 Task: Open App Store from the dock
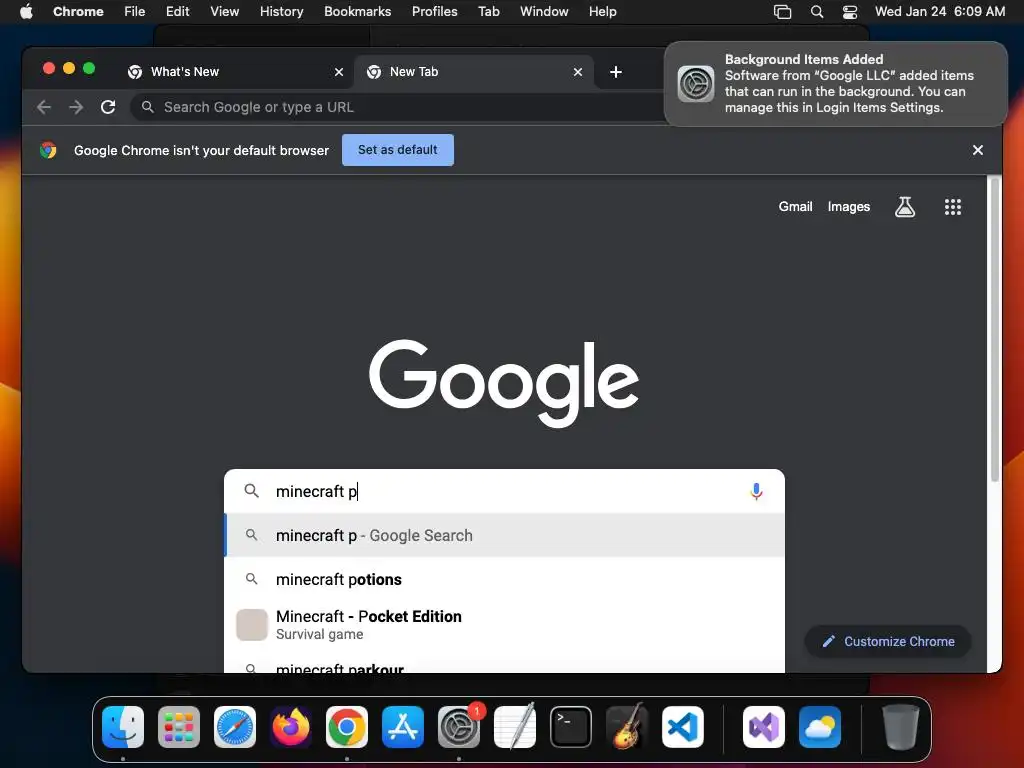pos(402,727)
